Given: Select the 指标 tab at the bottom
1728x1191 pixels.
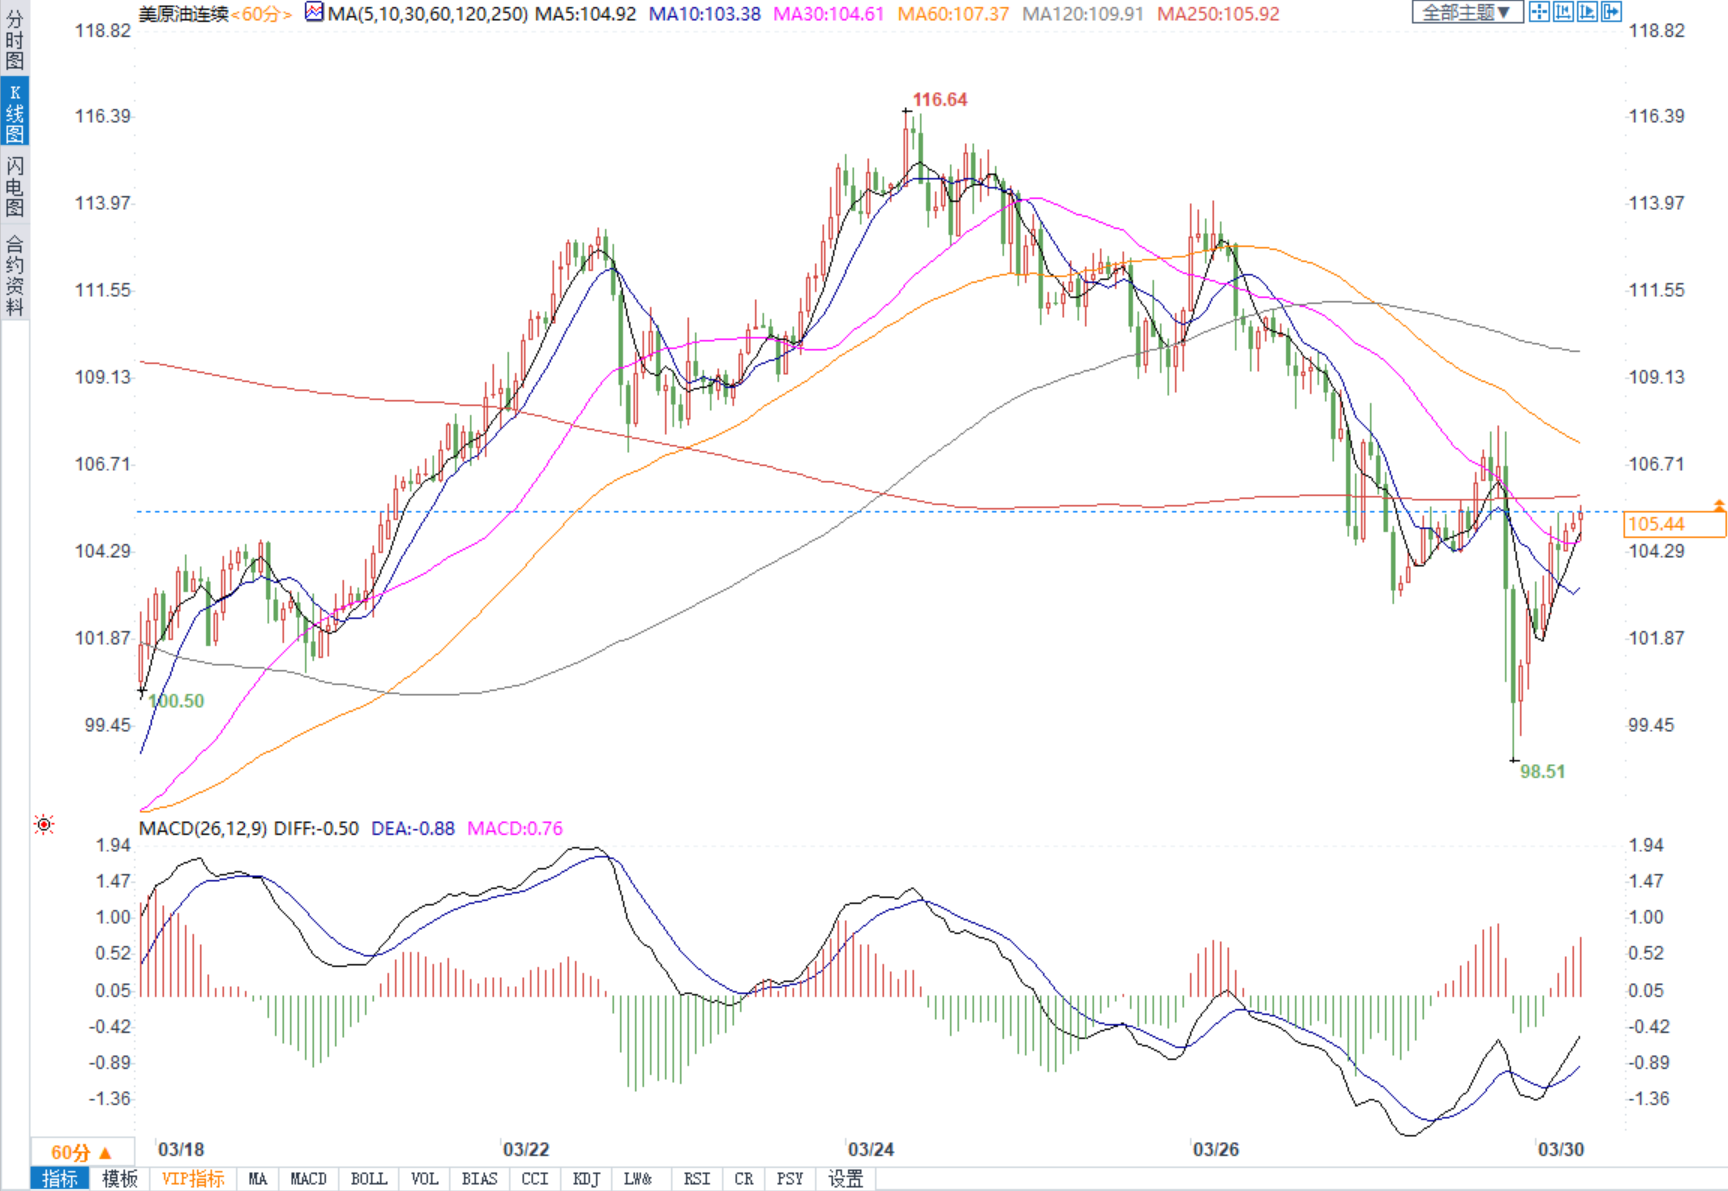Looking at the screenshot, I should [x=60, y=1179].
